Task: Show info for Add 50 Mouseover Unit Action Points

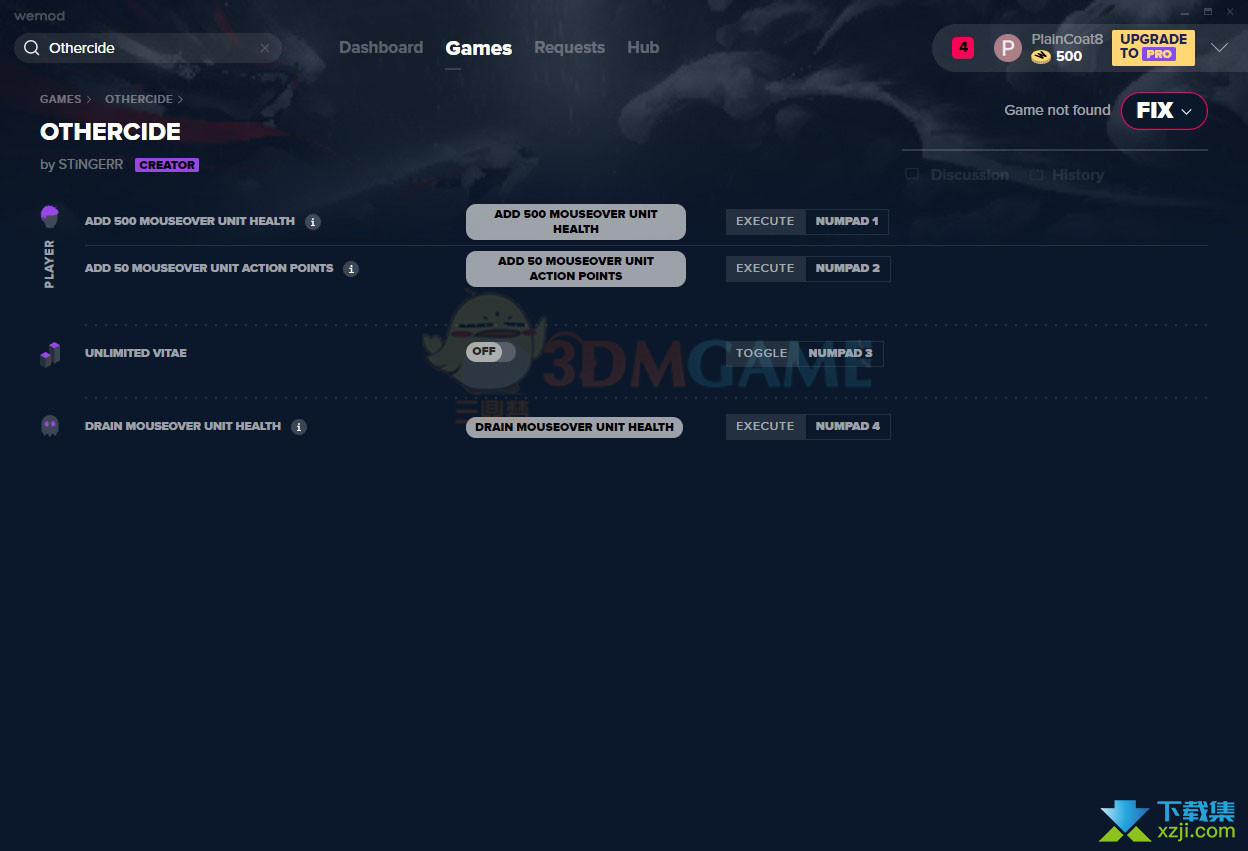Action: click(x=351, y=269)
